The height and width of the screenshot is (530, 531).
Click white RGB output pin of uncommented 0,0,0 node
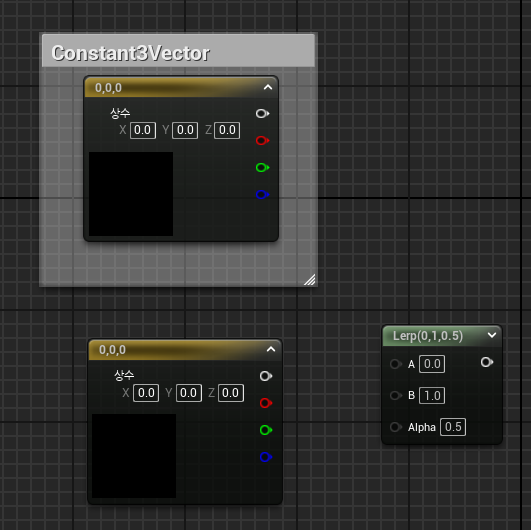pyautogui.click(x=266, y=376)
